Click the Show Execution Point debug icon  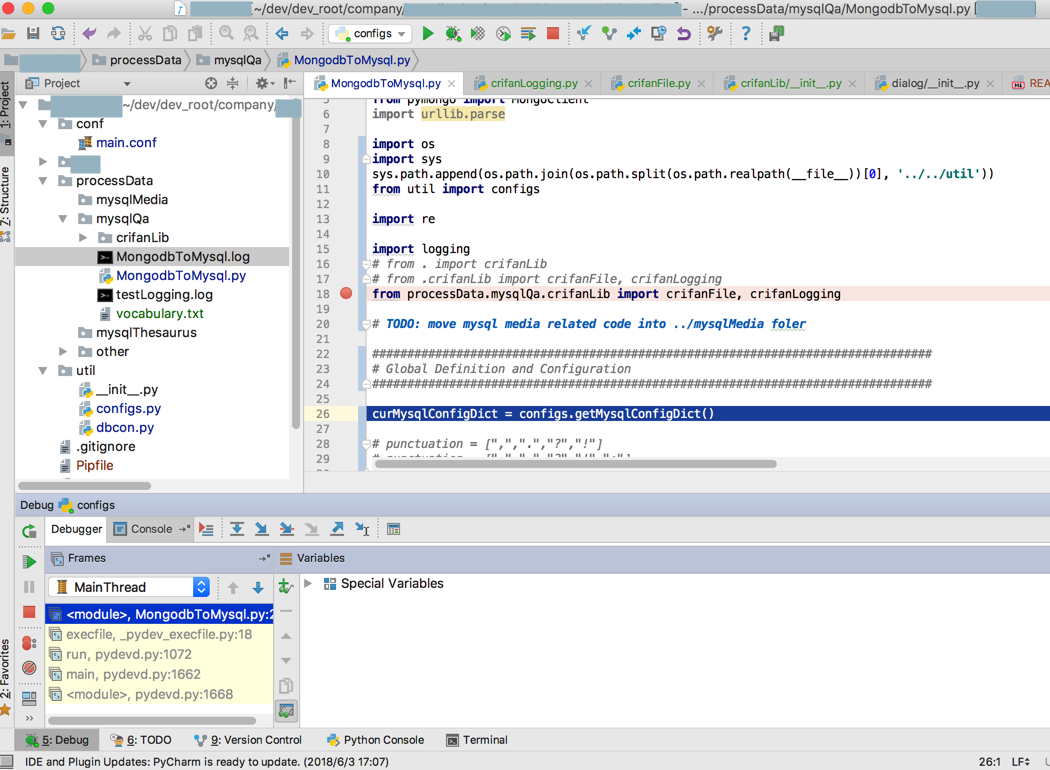(206, 530)
